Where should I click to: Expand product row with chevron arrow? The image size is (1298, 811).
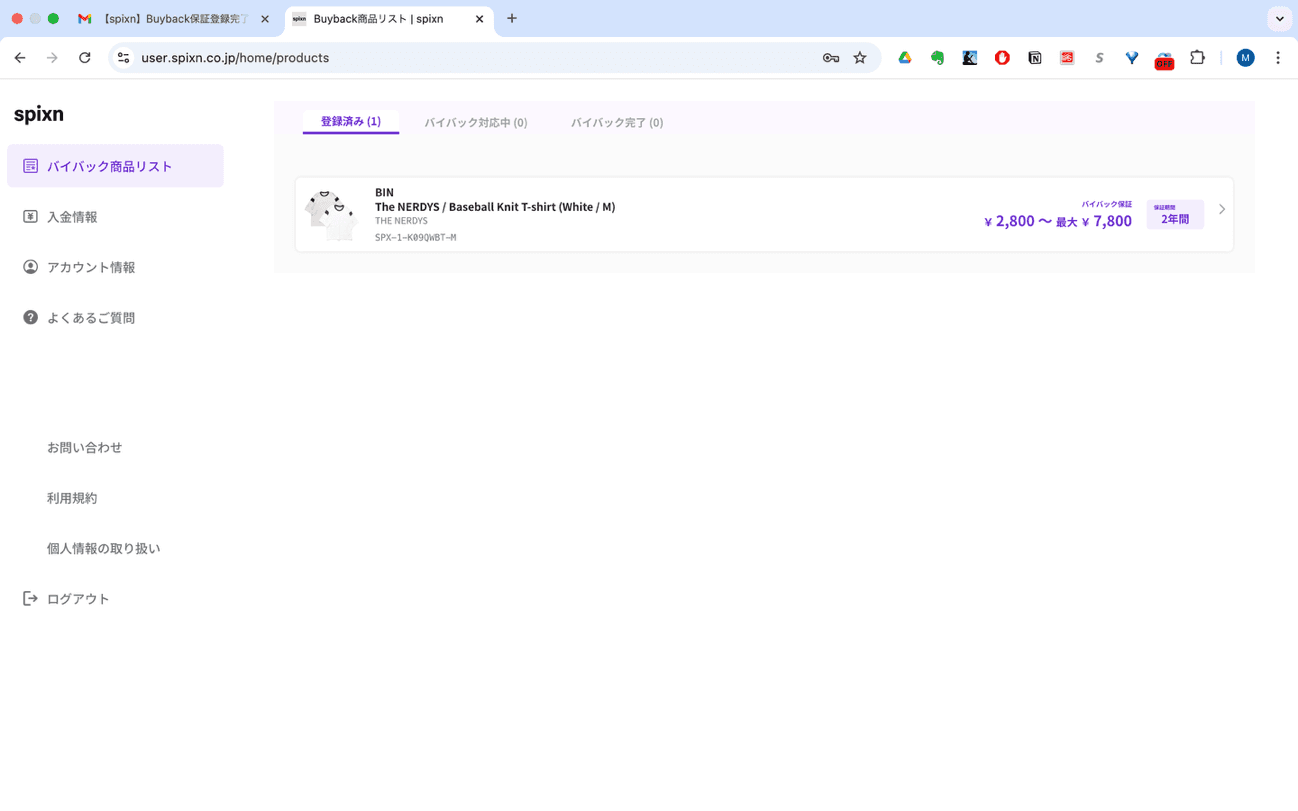coord(1222,209)
